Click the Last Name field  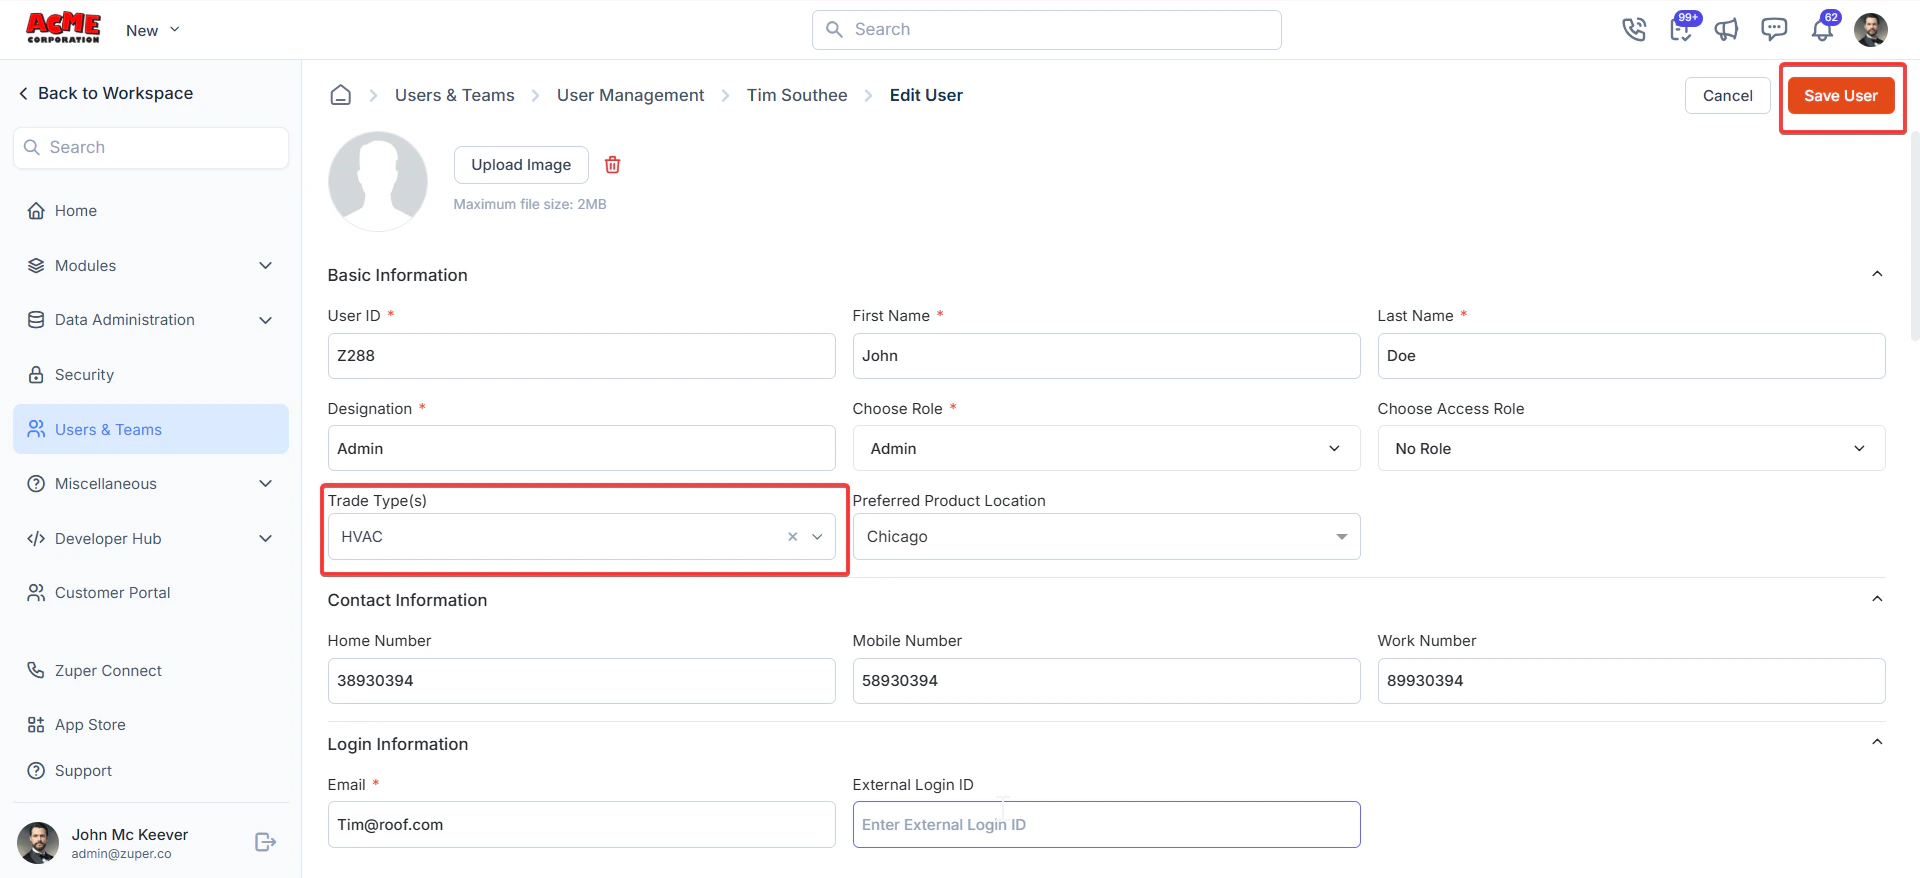click(x=1631, y=356)
